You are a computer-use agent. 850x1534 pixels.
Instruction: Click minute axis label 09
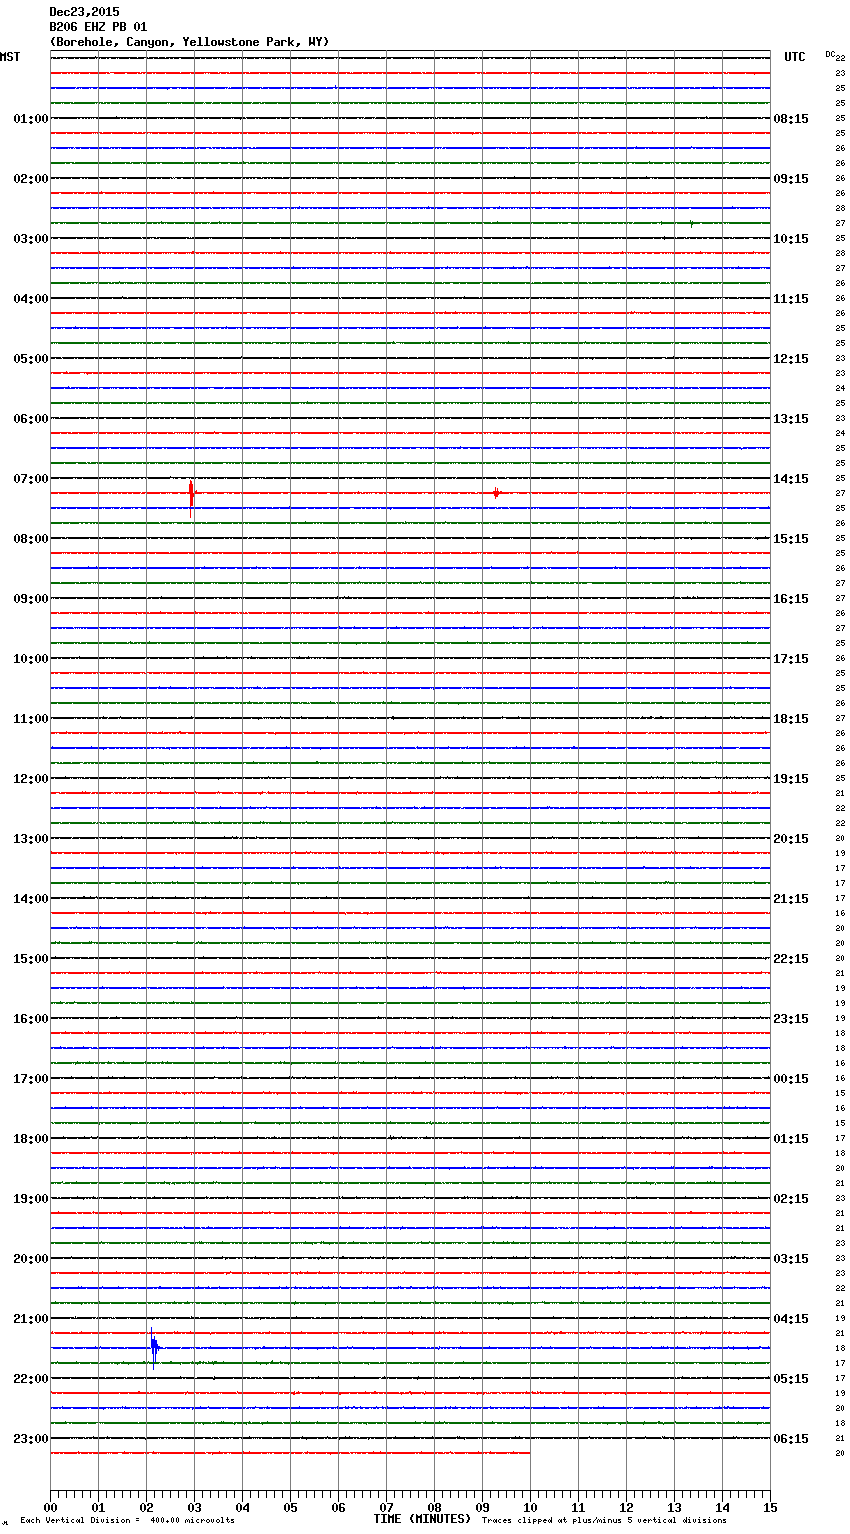point(482,1507)
